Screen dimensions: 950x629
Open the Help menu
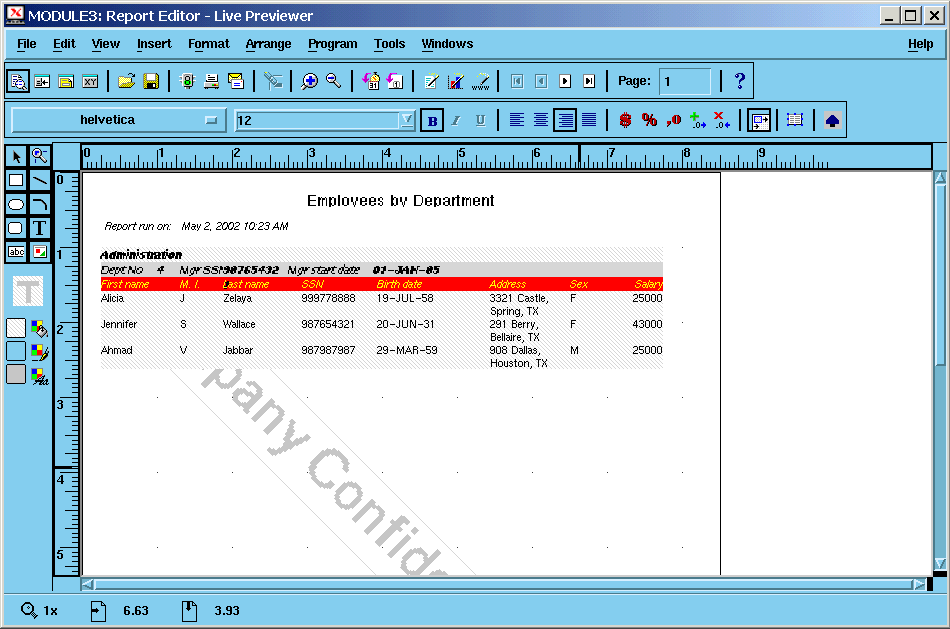920,44
